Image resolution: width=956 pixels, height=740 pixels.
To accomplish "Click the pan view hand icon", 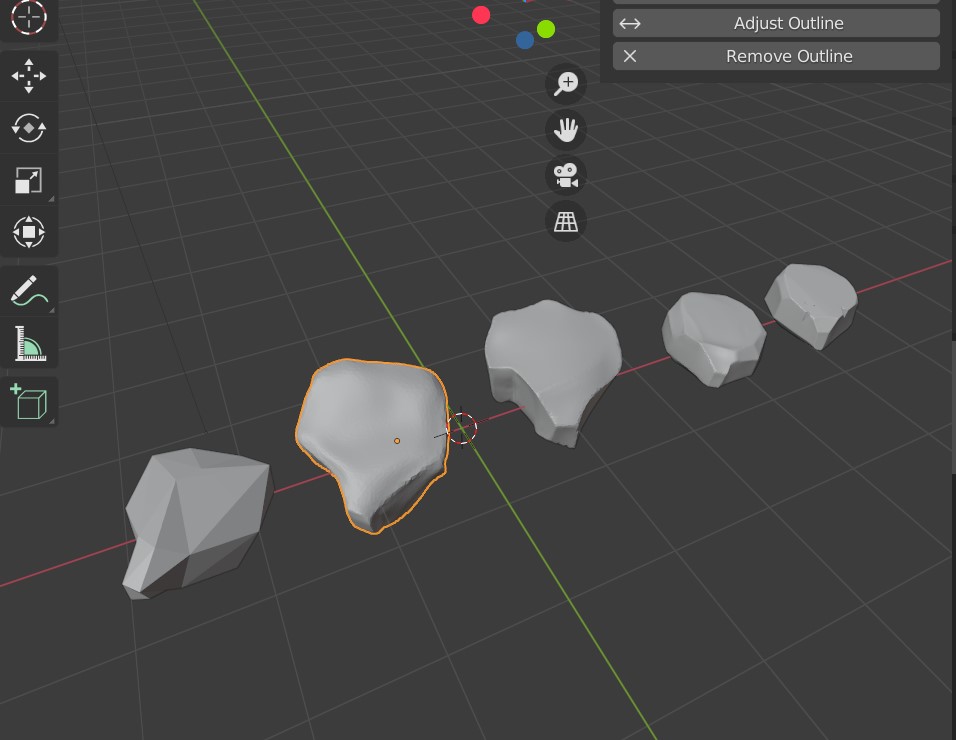I will coord(566,130).
